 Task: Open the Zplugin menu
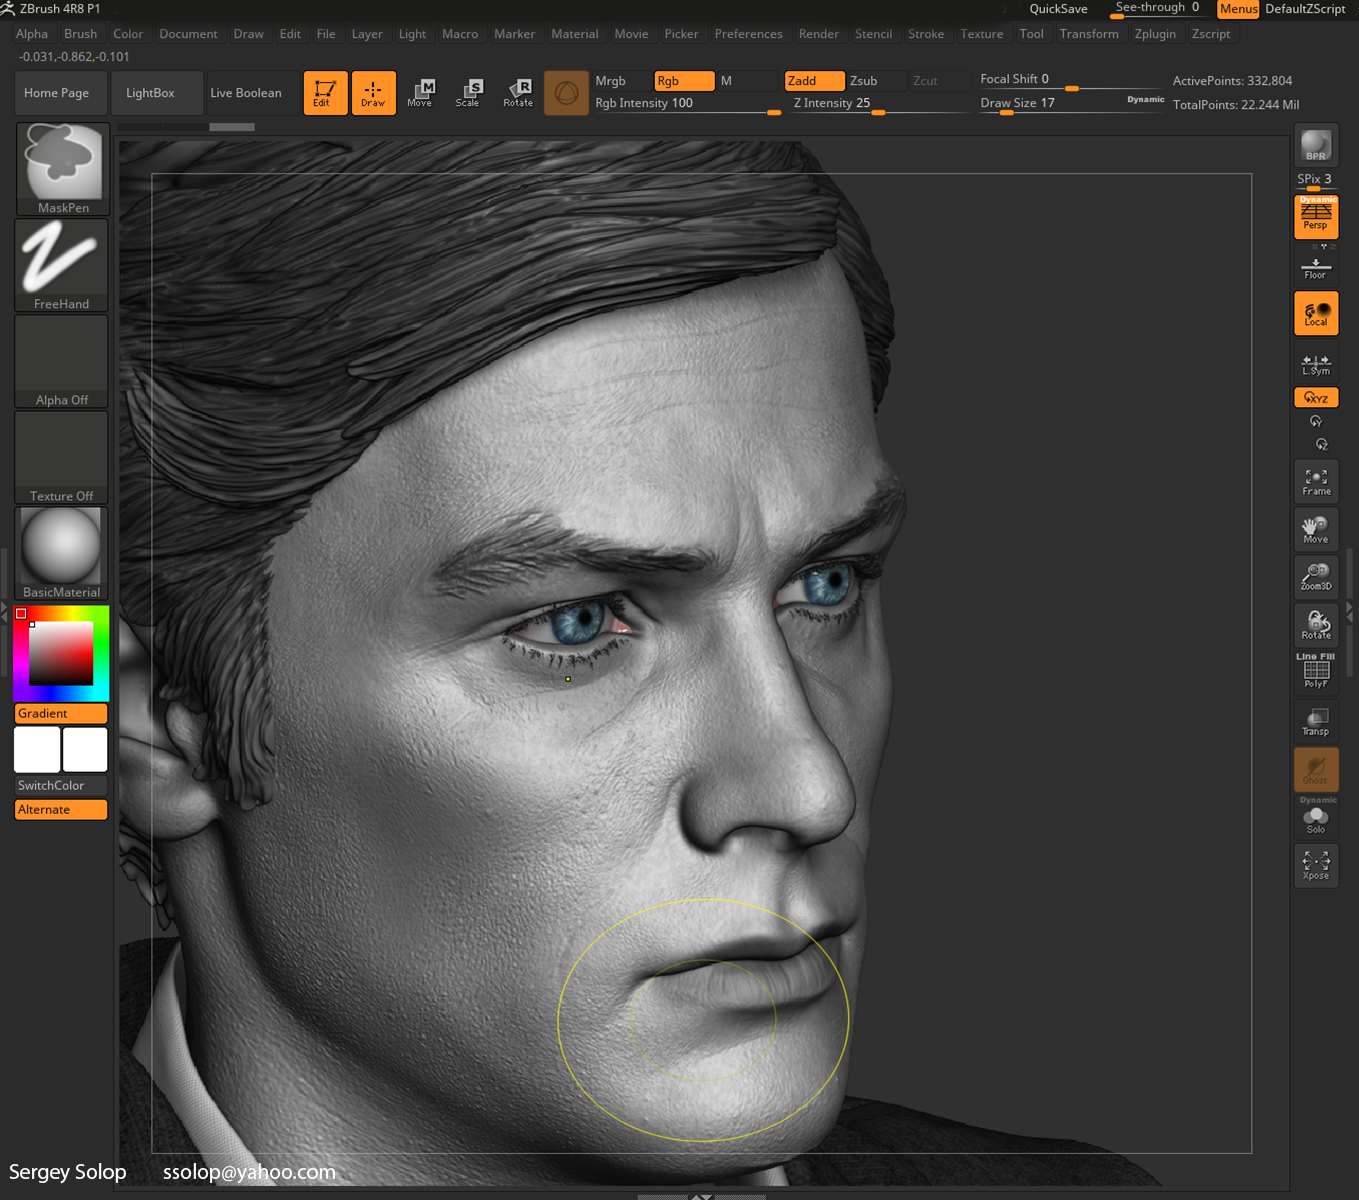pyautogui.click(x=1155, y=34)
